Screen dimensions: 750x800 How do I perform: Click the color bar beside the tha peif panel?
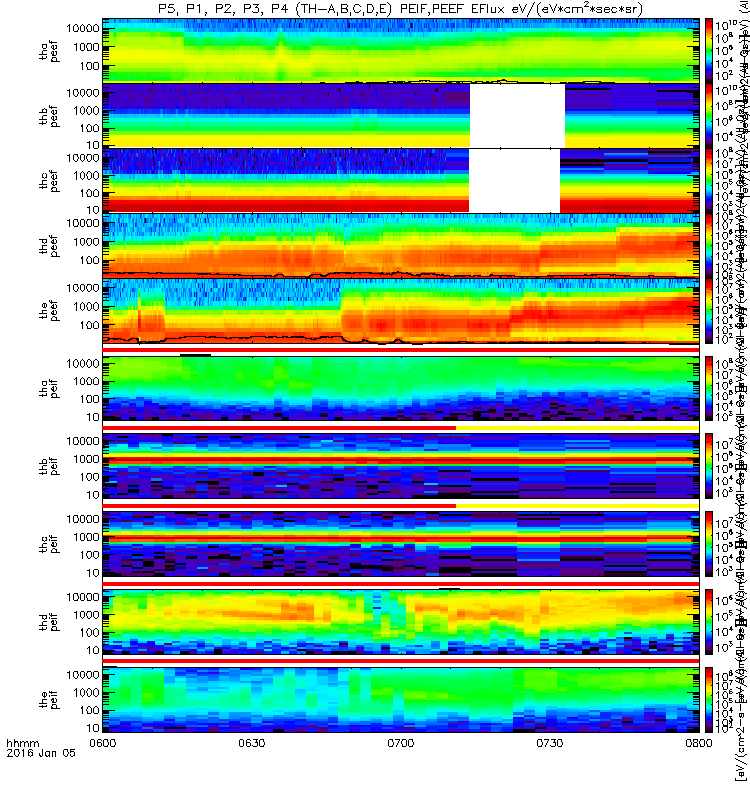(x=709, y=388)
